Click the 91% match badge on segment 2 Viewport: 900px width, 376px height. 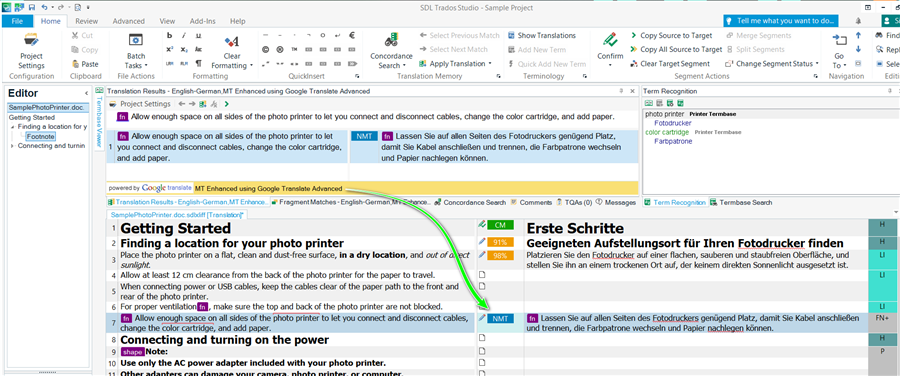(x=500, y=242)
